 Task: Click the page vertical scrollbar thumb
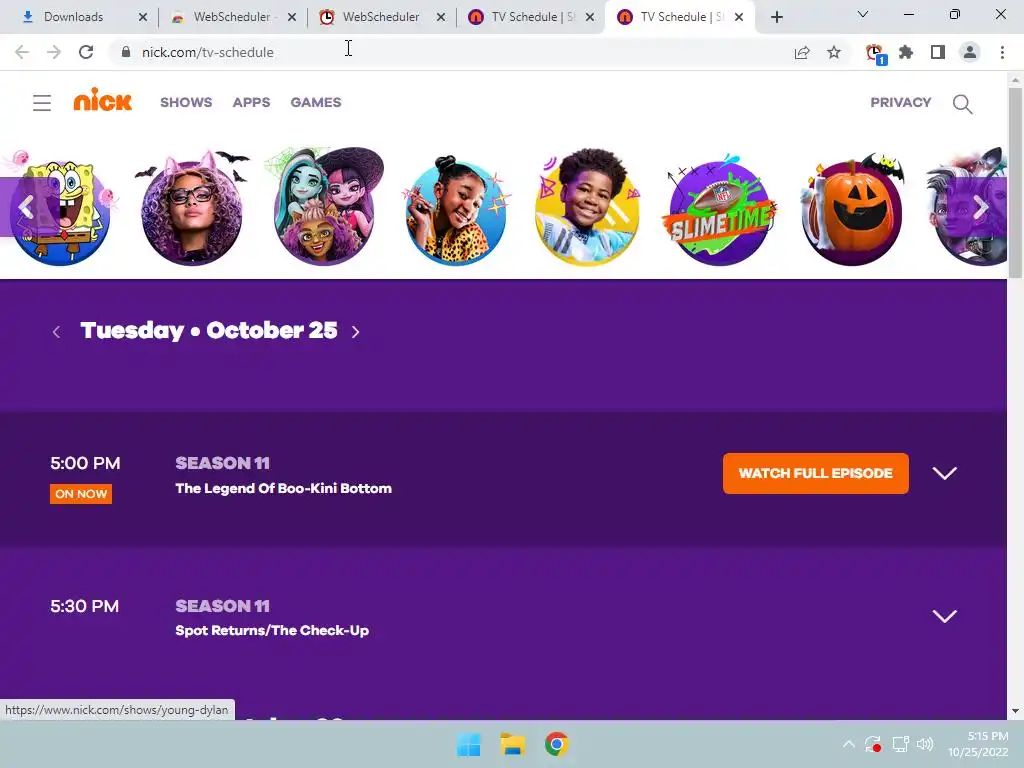coord(1015,183)
